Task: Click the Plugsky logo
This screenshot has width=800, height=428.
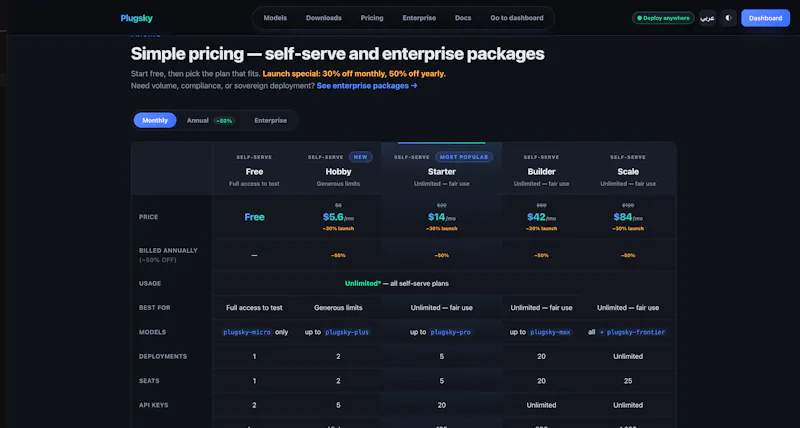Action: pos(136,18)
